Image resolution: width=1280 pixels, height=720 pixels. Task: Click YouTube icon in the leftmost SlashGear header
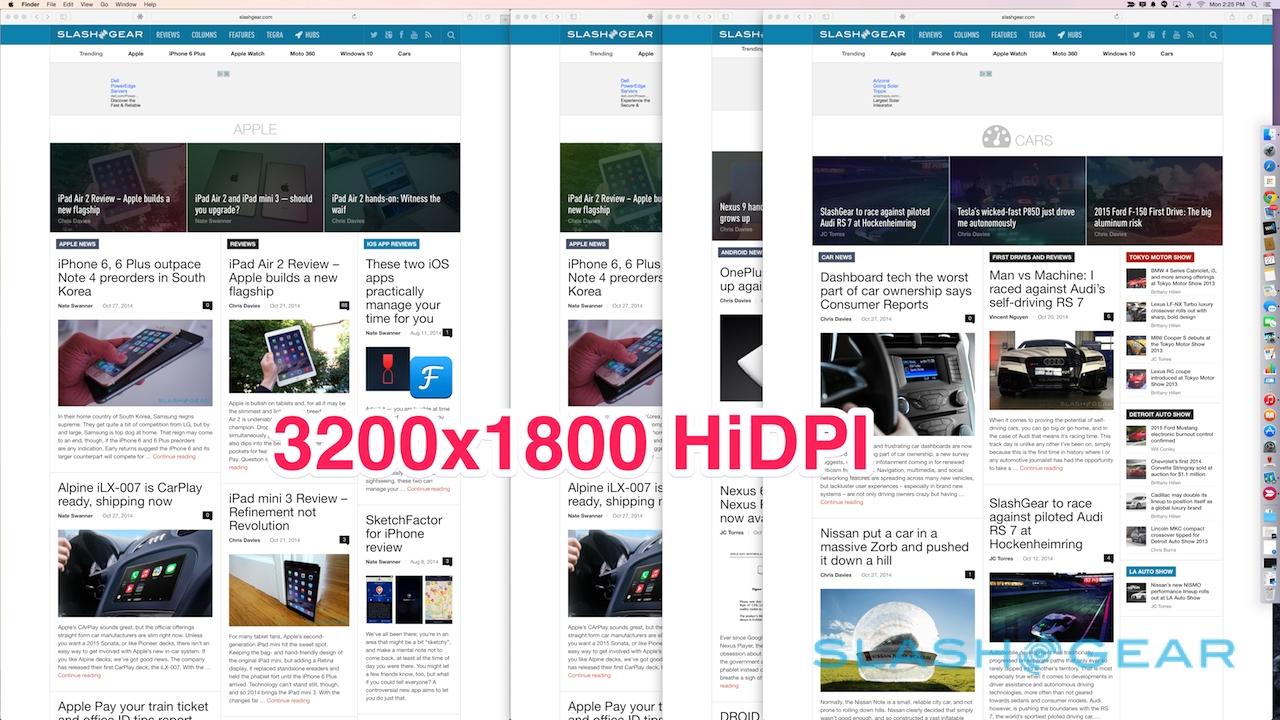click(x=414, y=35)
